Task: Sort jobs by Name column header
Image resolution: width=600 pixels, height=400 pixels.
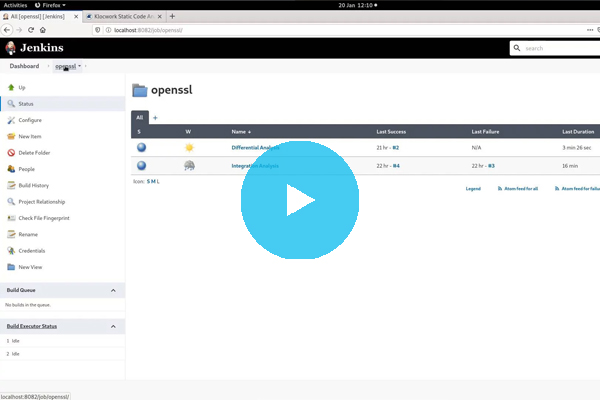Action: pyautogui.click(x=241, y=132)
